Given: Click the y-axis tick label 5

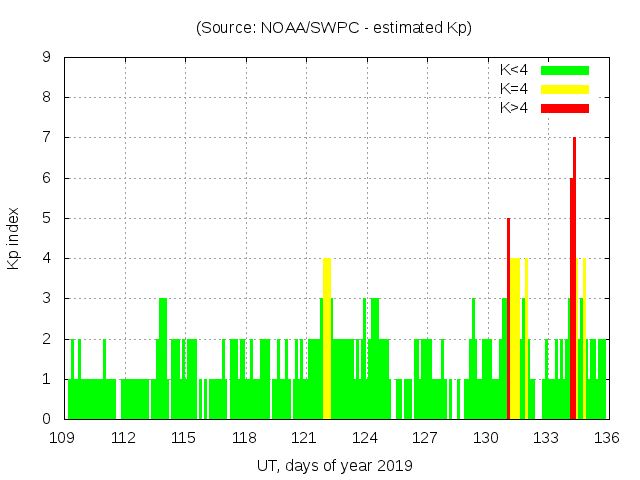Looking at the screenshot, I should pyautogui.click(x=46, y=218).
